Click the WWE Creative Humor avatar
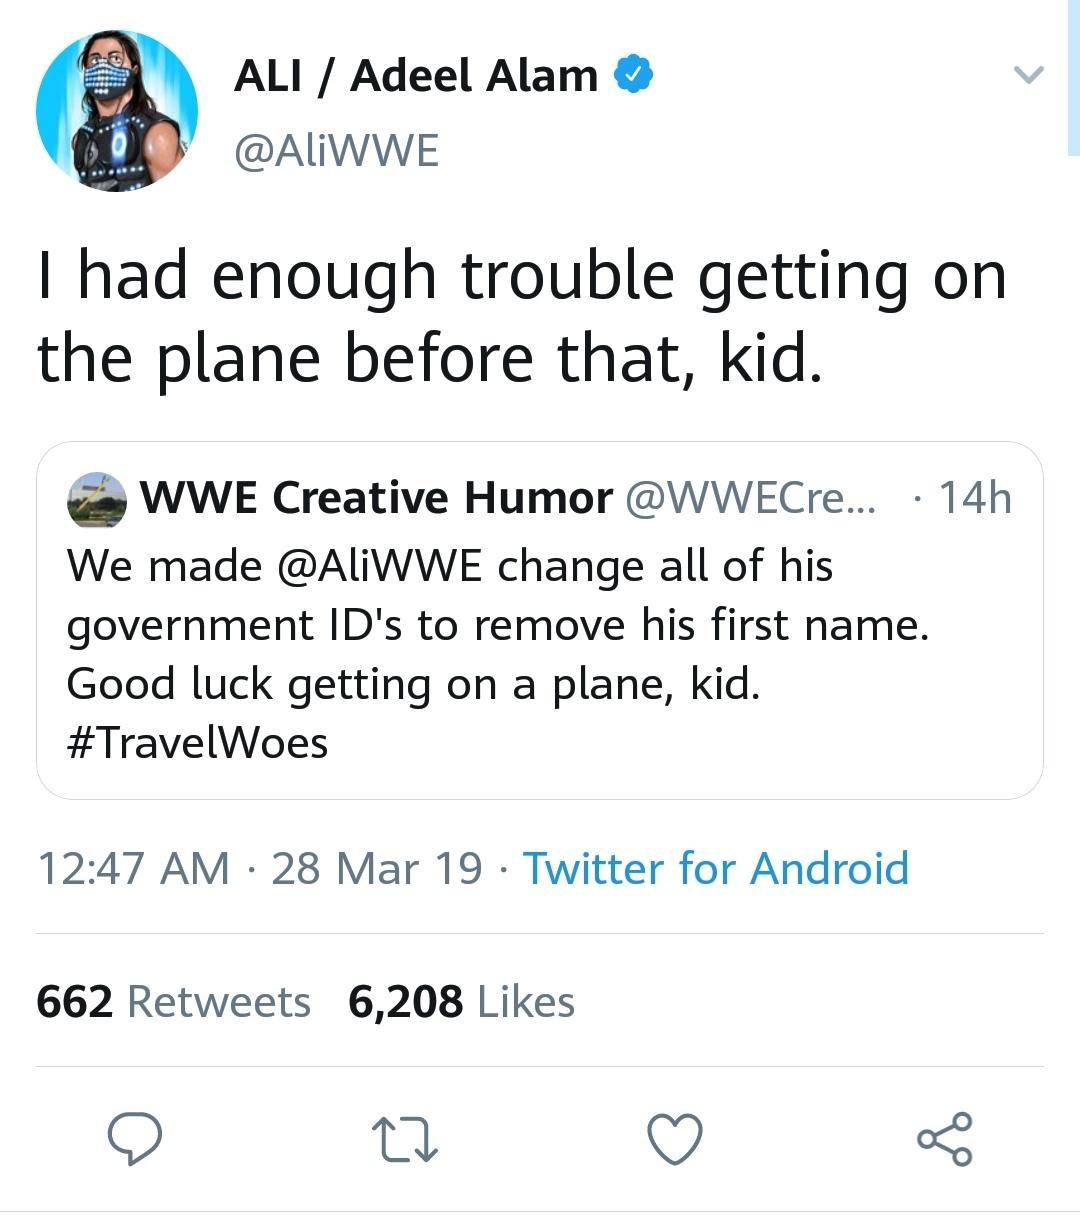 97,499
